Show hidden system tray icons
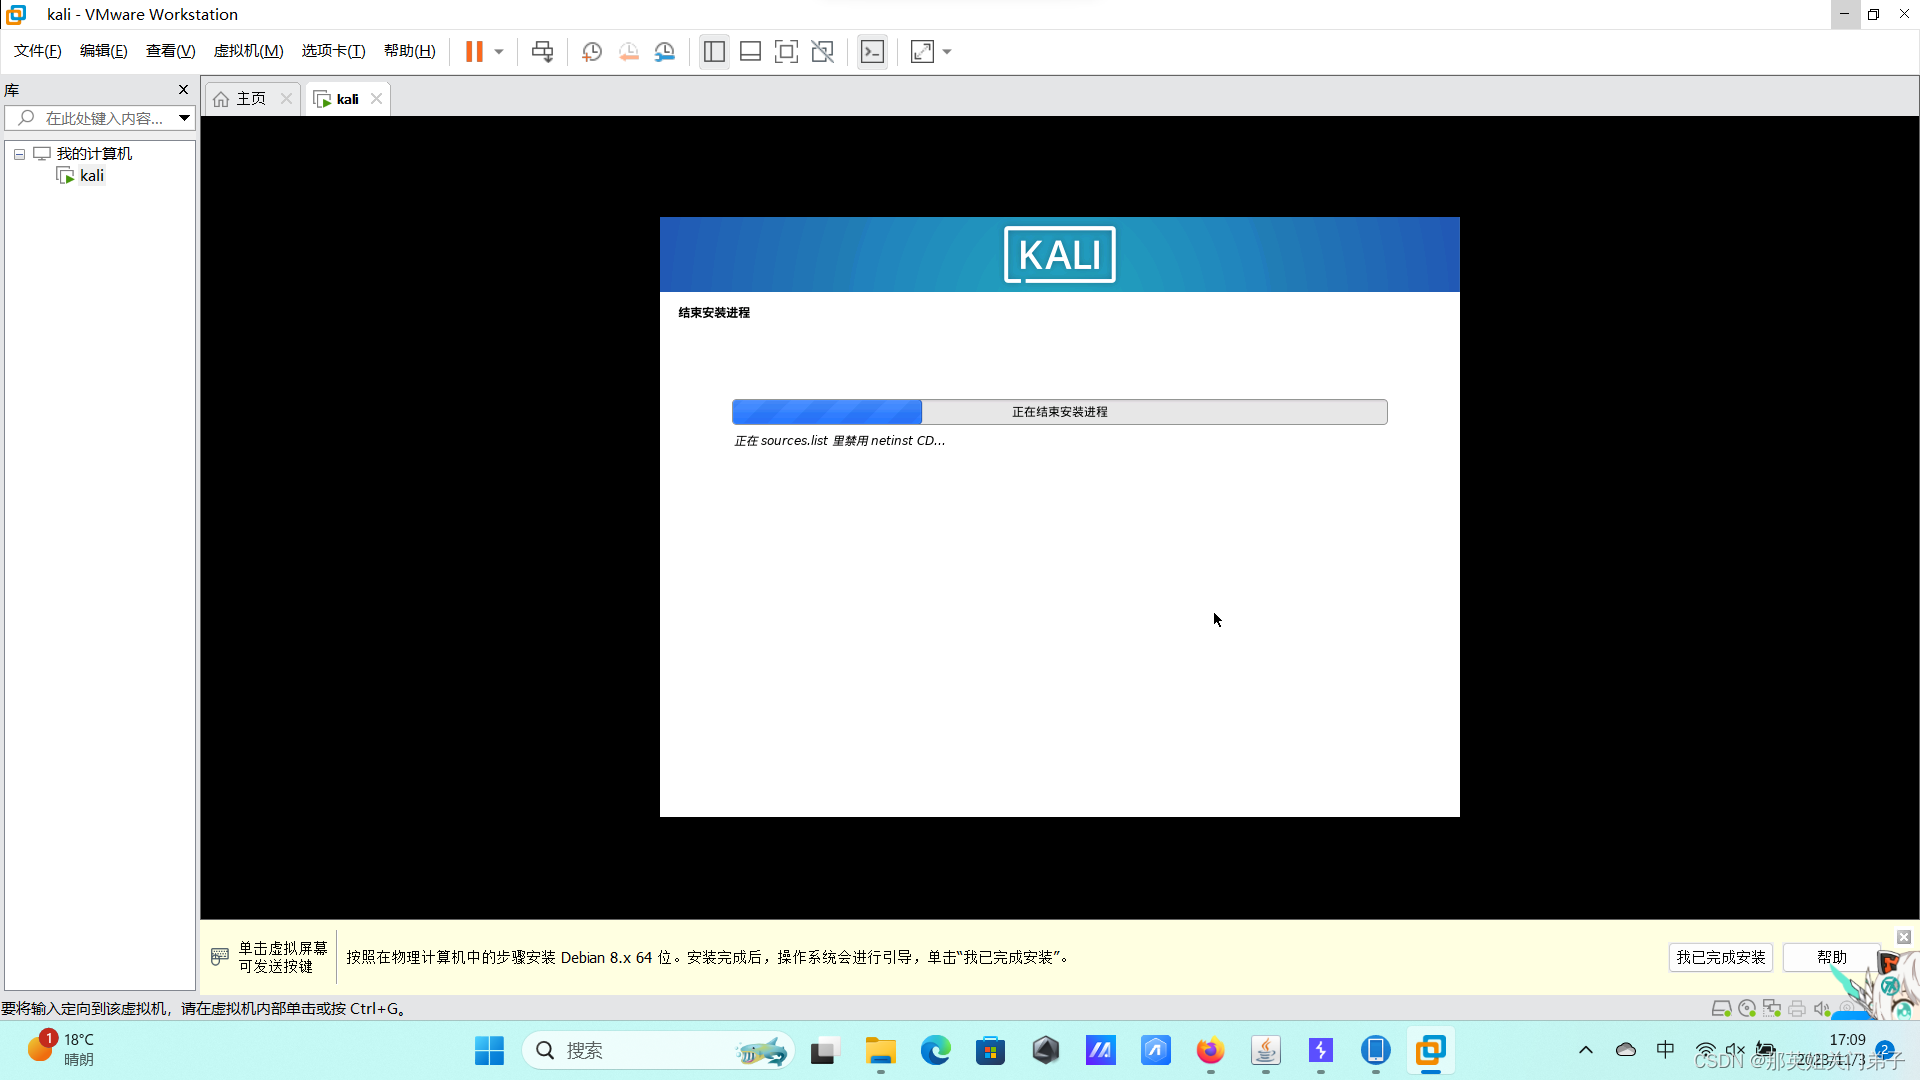 pyautogui.click(x=1586, y=1050)
